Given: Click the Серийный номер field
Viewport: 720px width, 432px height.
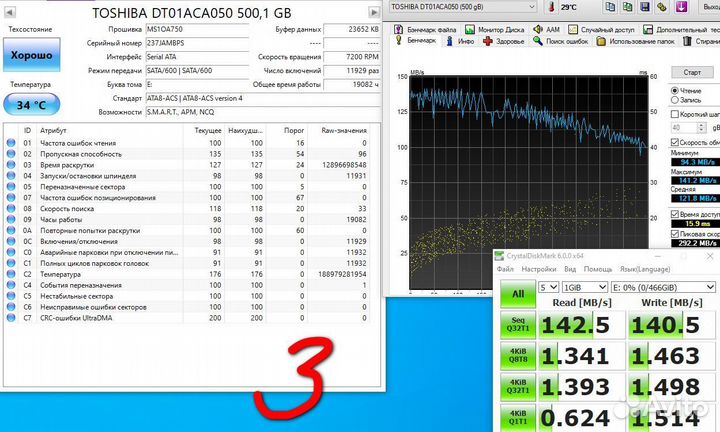Looking at the screenshot, I should click(x=197, y=43).
